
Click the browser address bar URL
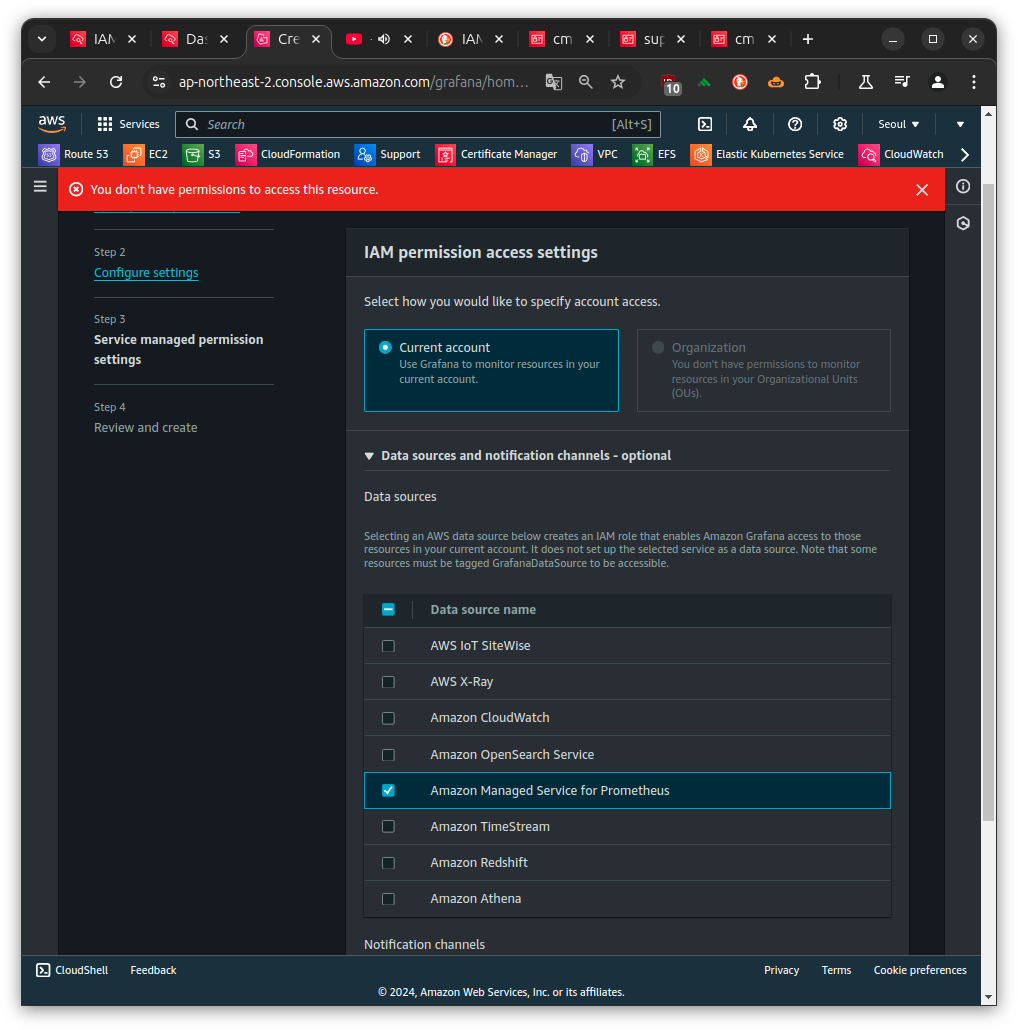(353, 82)
